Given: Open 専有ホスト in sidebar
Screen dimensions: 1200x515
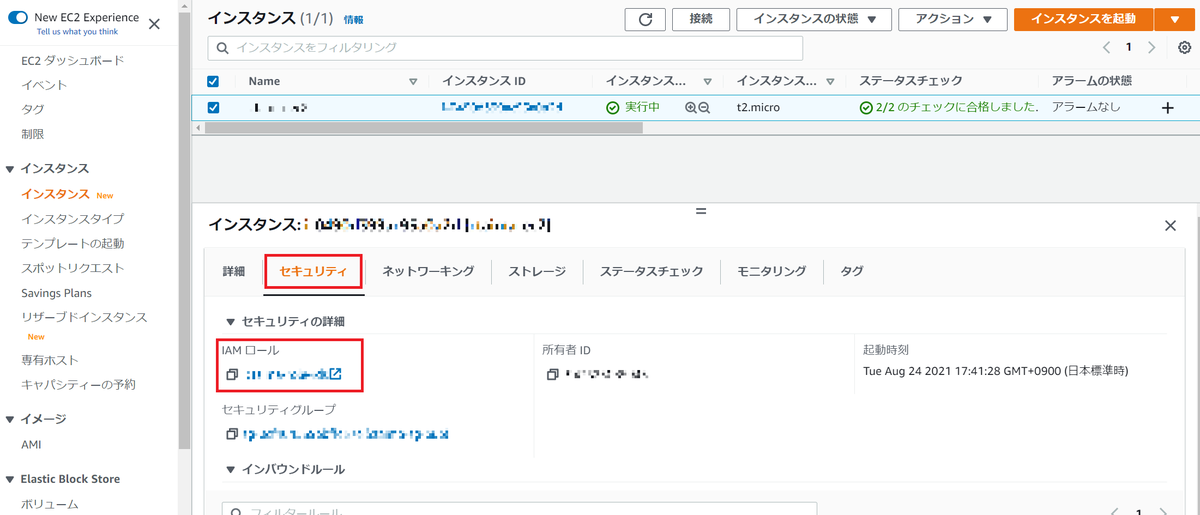Looking at the screenshot, I should pos(50,360).
